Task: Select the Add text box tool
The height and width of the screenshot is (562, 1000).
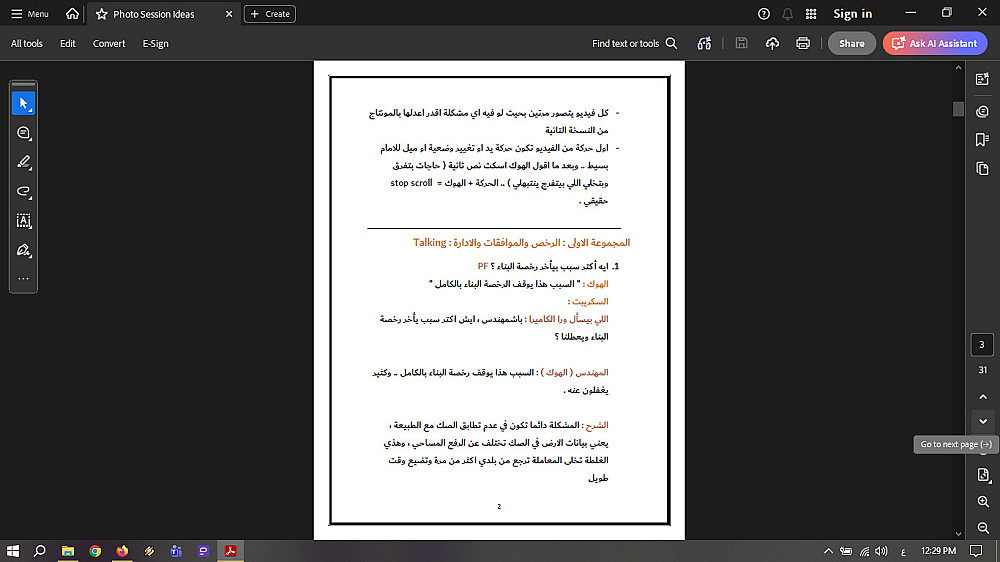Action: click(x=24, y=221)
